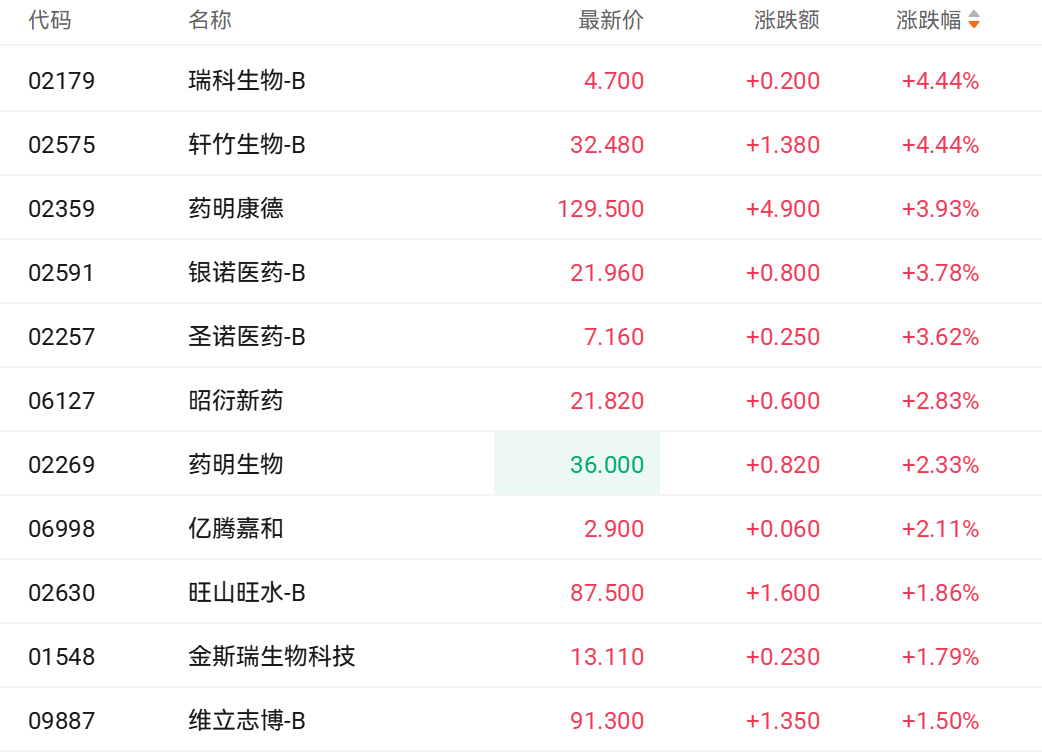Select the 涨跌额 column header
1042x752 pixels.
tap(786, 20)
